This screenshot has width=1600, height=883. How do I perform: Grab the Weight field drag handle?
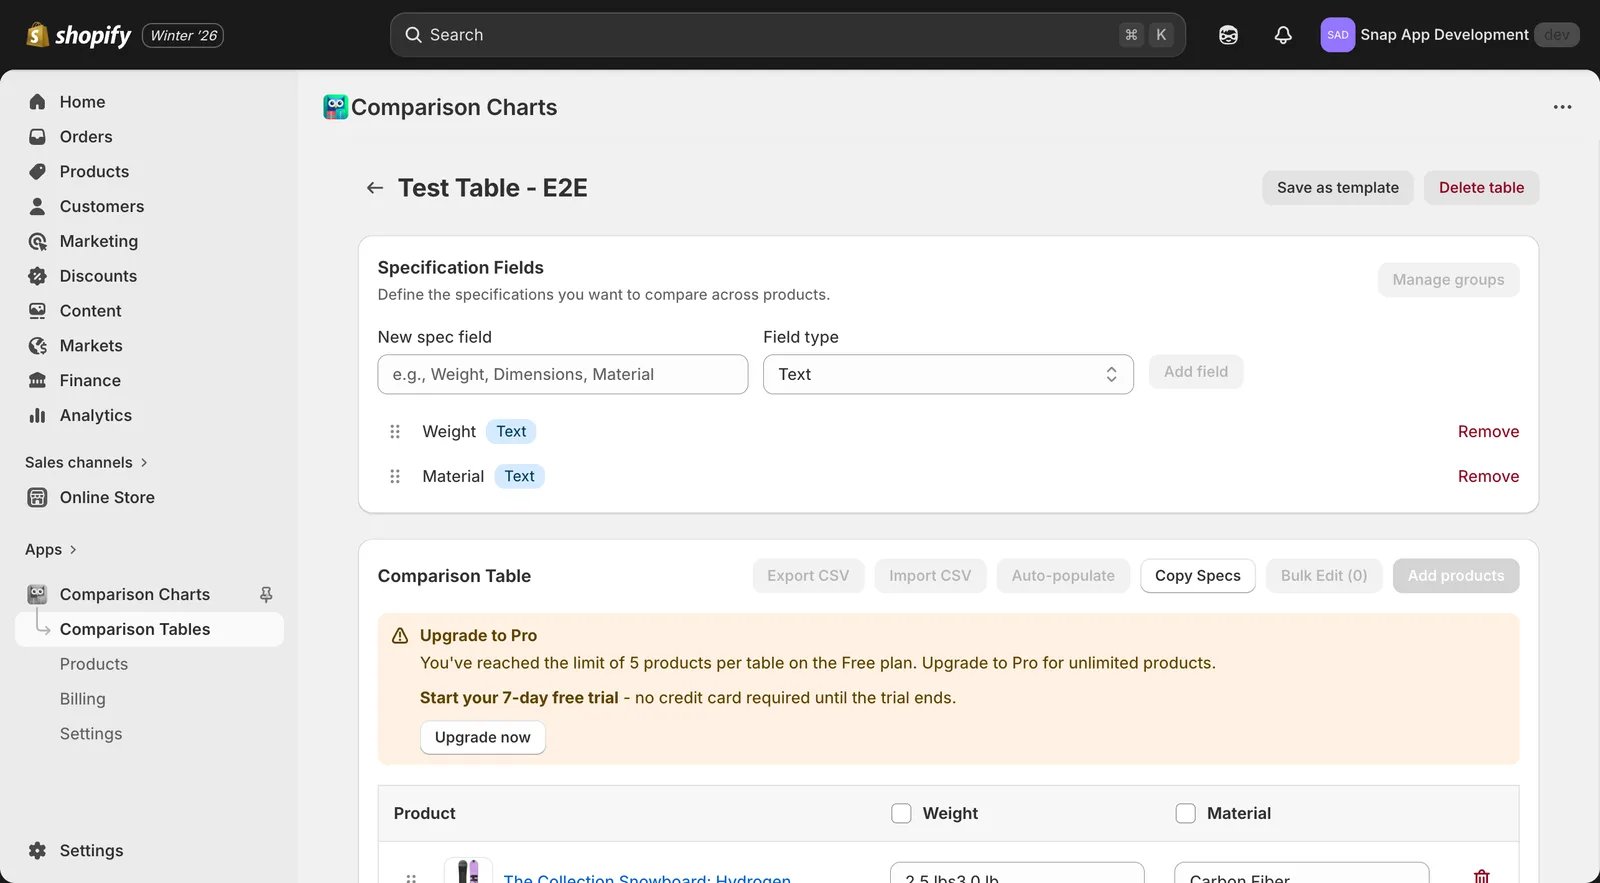pyautogui.click(x=395, y=432)
